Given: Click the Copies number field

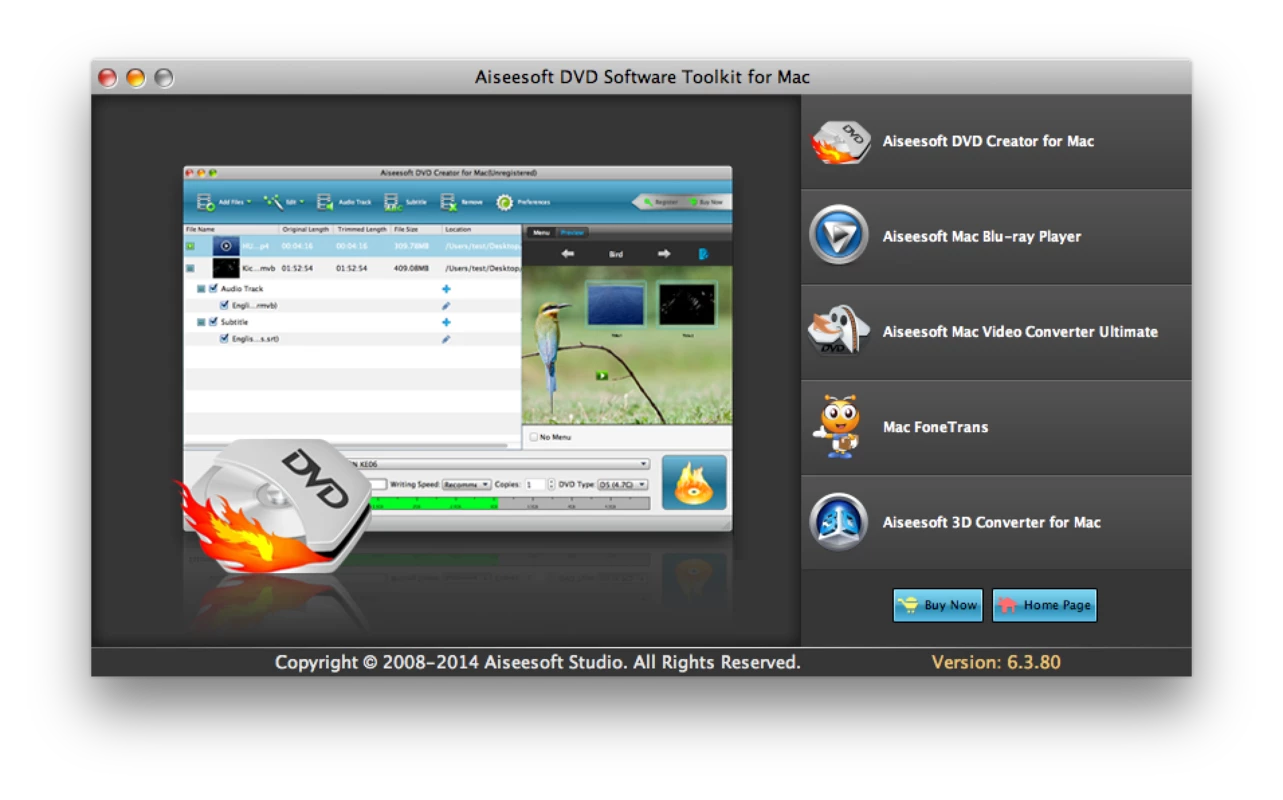Looking at the screenshot, I should point(535,484).
